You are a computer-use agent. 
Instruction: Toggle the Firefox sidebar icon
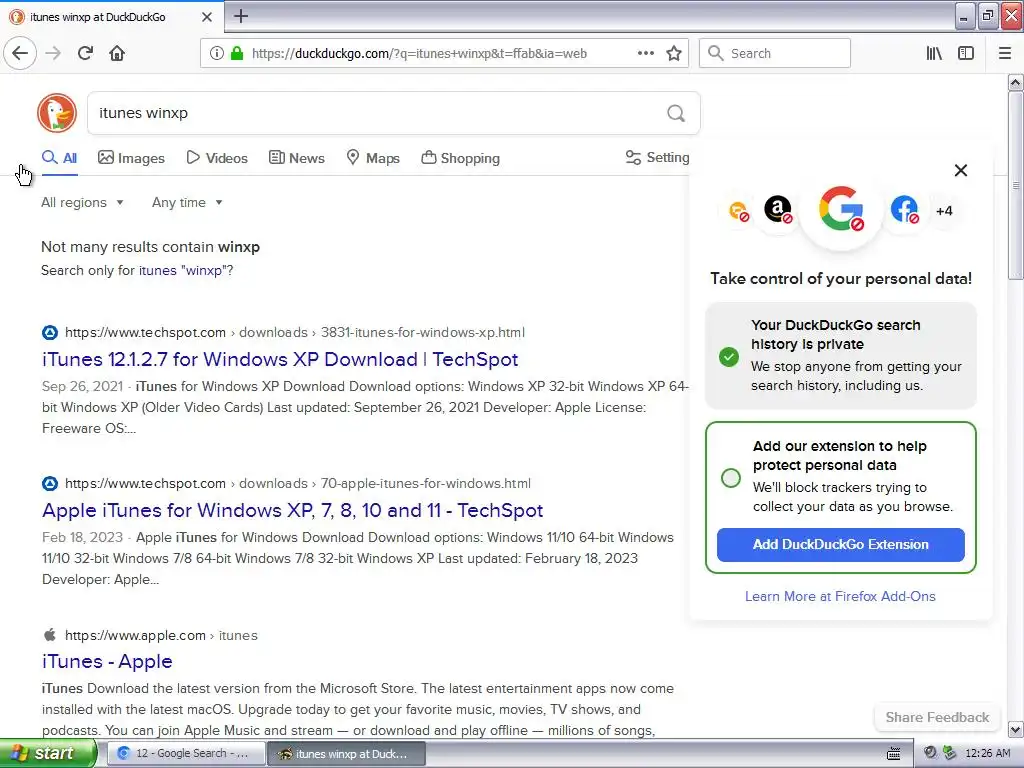(966, 53)
